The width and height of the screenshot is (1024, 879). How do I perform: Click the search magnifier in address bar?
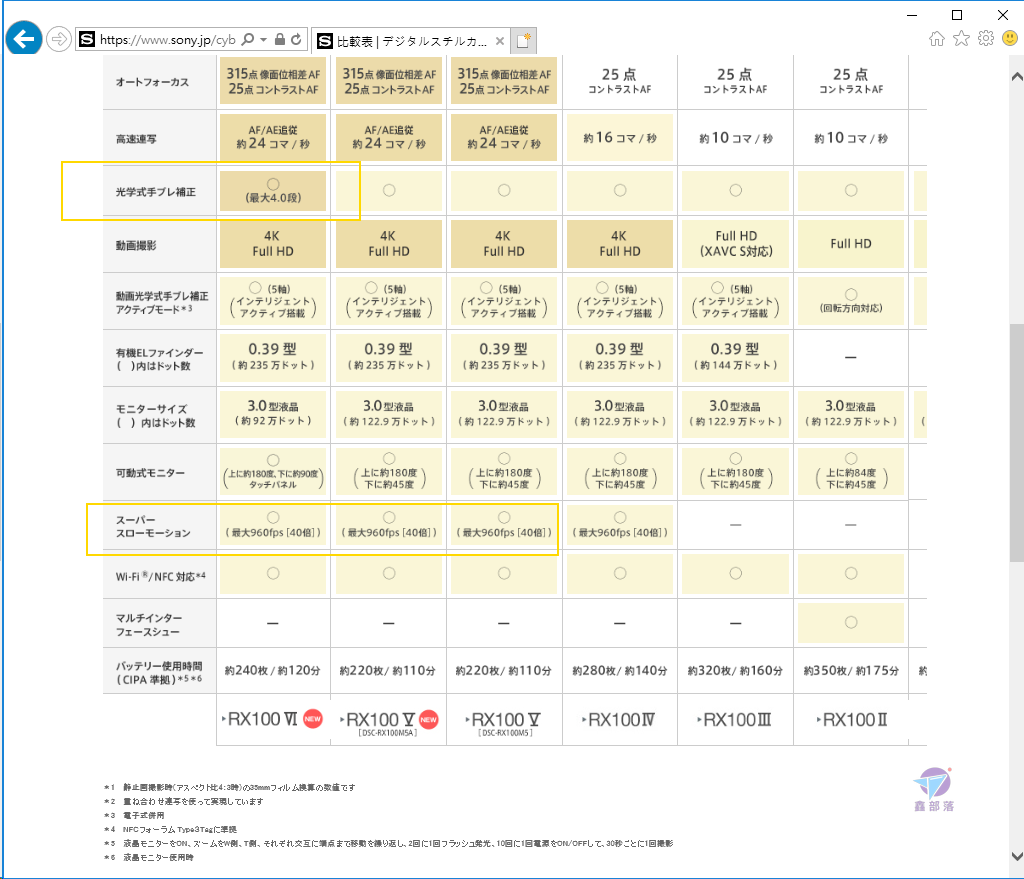point(248,40)
